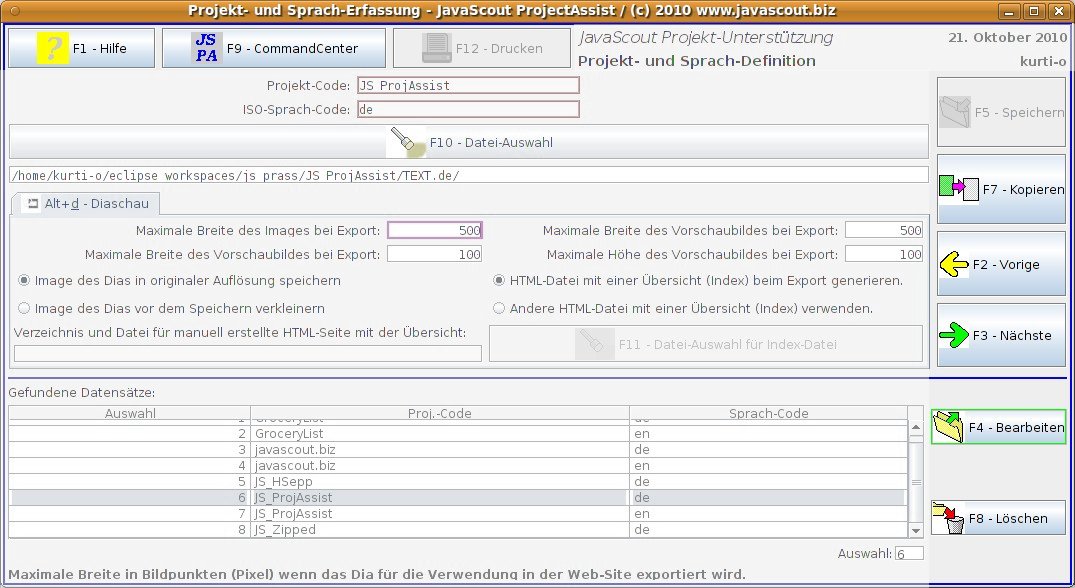Click the F4 Bearbeiten folder icon

click(x=947, y=427)
